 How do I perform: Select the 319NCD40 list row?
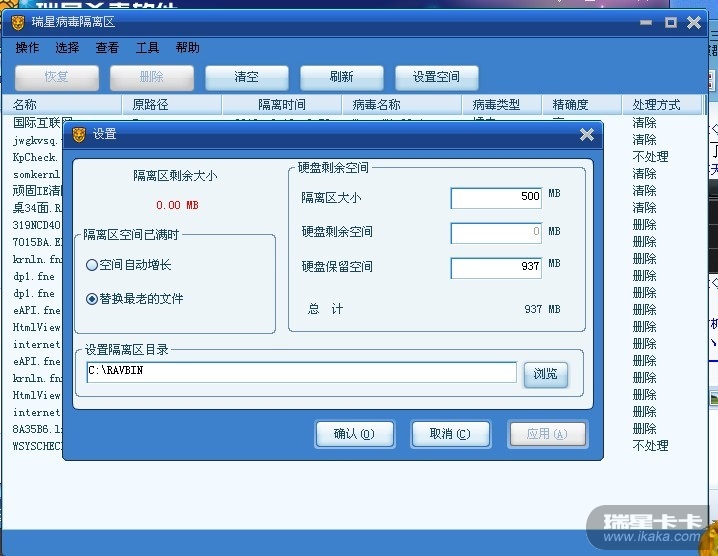coord(37,225)
